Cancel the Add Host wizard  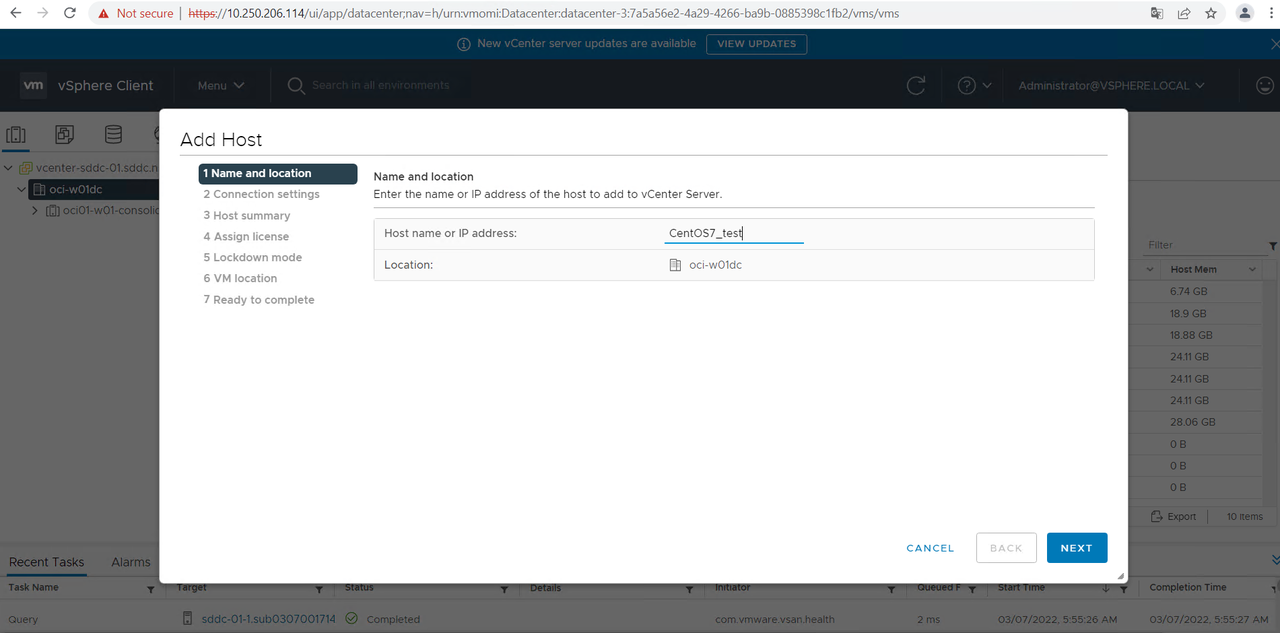[x=930, y=548]
